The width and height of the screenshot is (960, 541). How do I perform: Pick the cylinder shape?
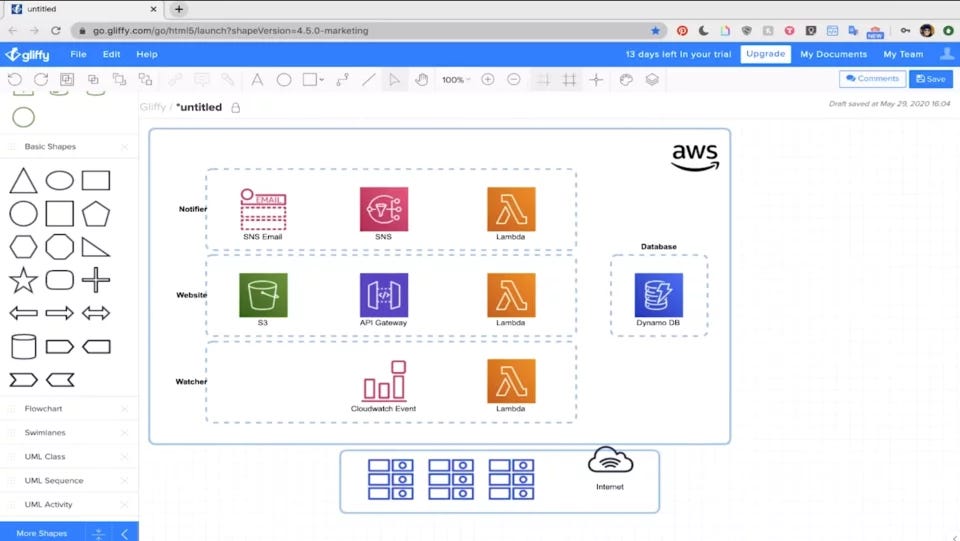(x=23, y=346)
